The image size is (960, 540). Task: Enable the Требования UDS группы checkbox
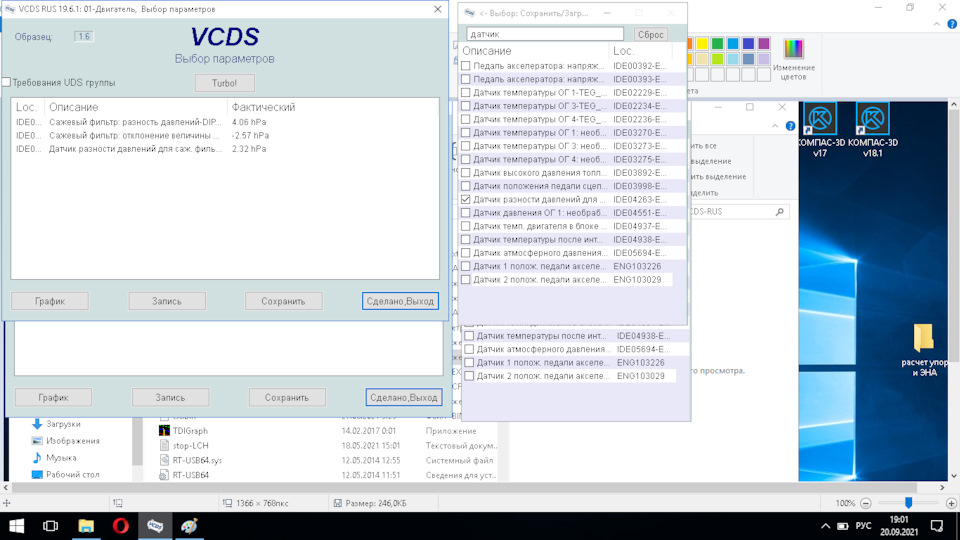click(x=7, y=82)
